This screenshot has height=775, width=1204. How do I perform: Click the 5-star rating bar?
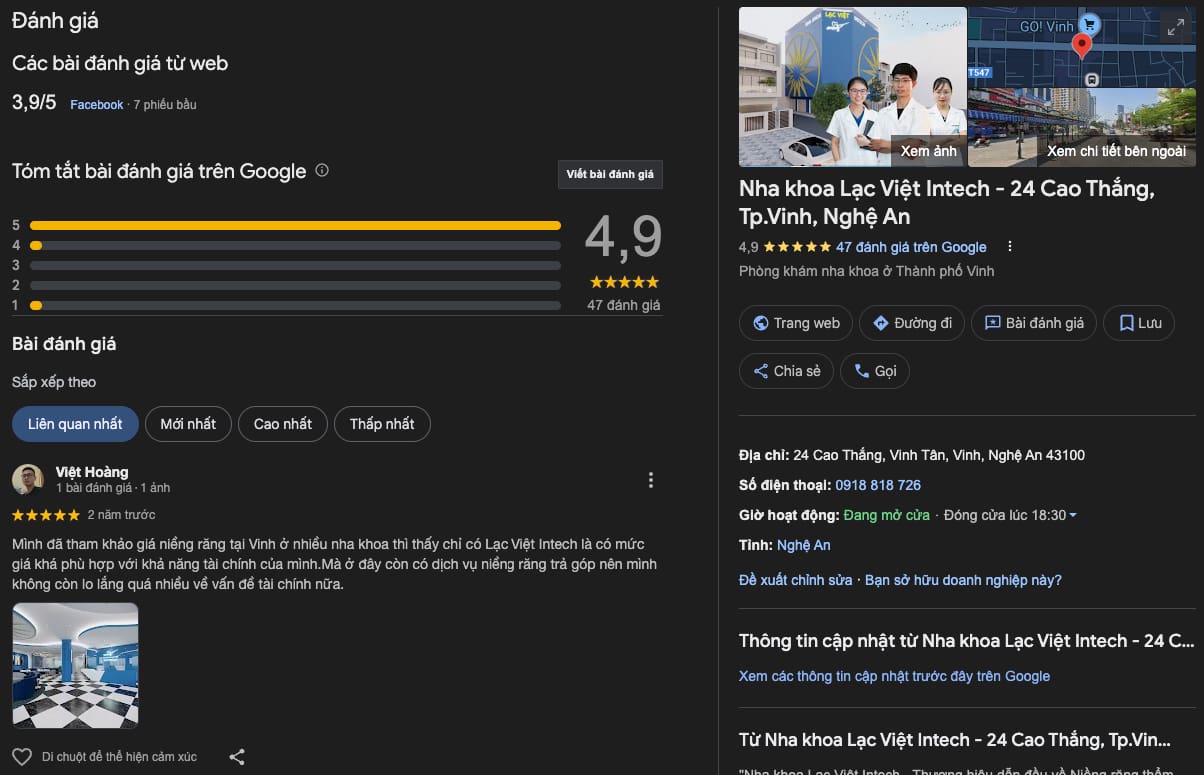pyautogui.click(x=295, y=225)
